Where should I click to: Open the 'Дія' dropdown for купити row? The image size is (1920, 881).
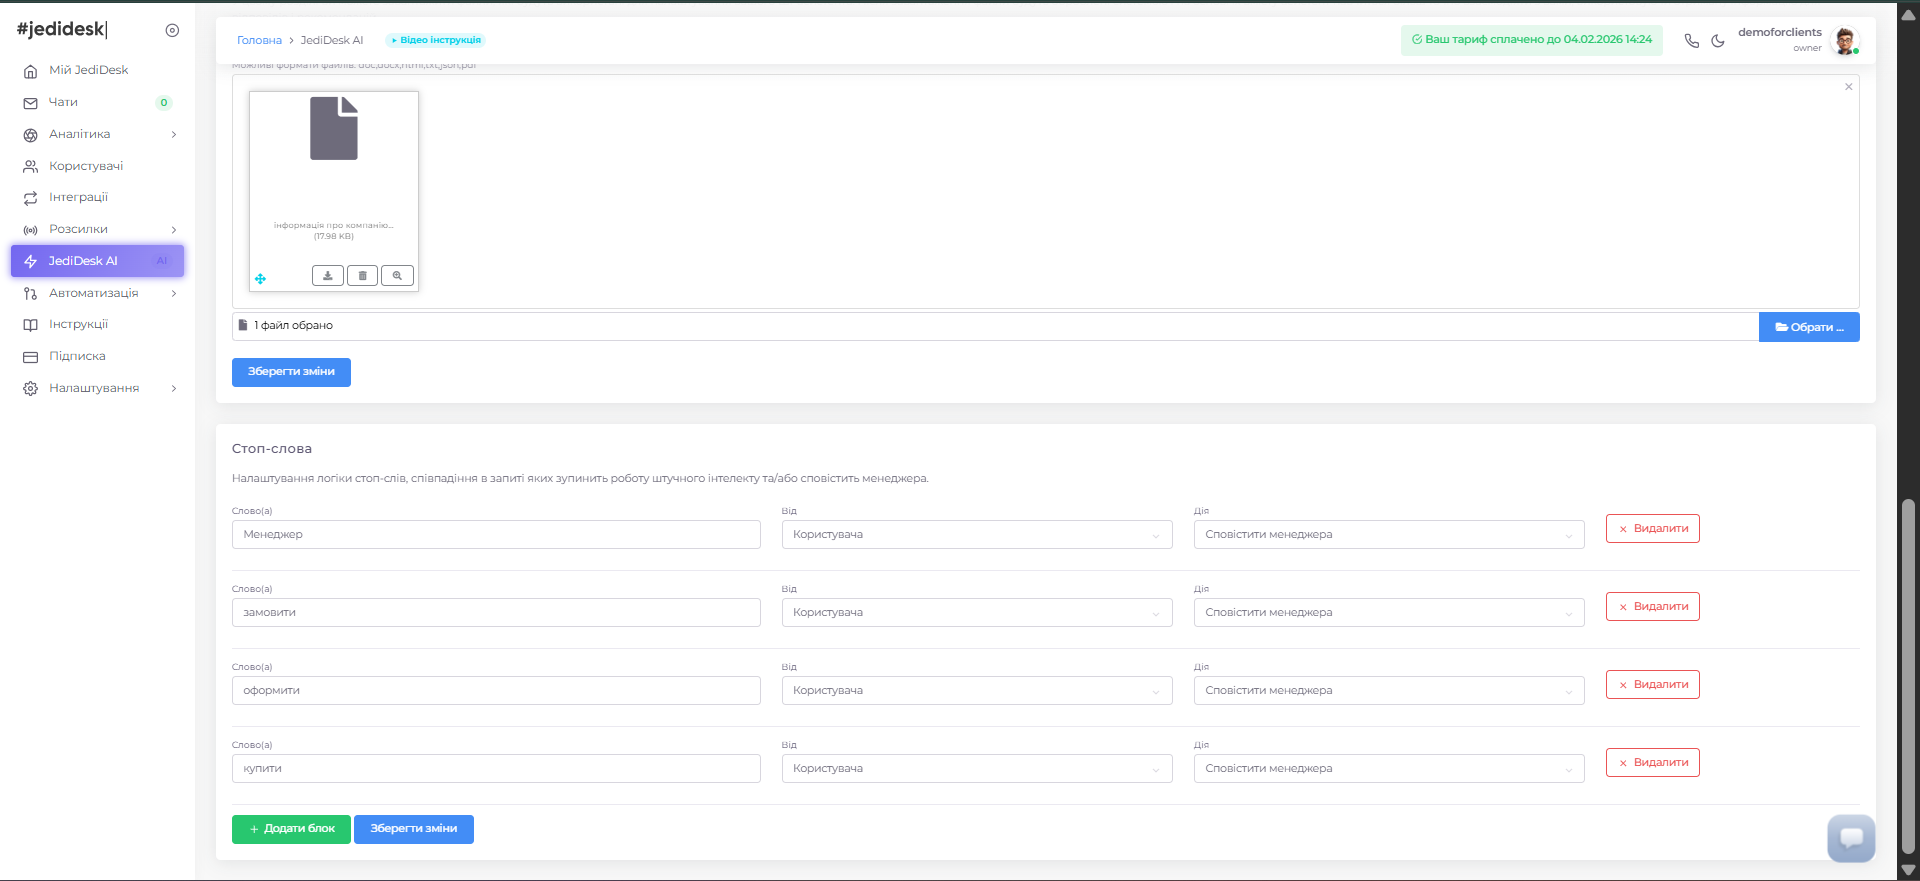click(x=1388, y=769)
